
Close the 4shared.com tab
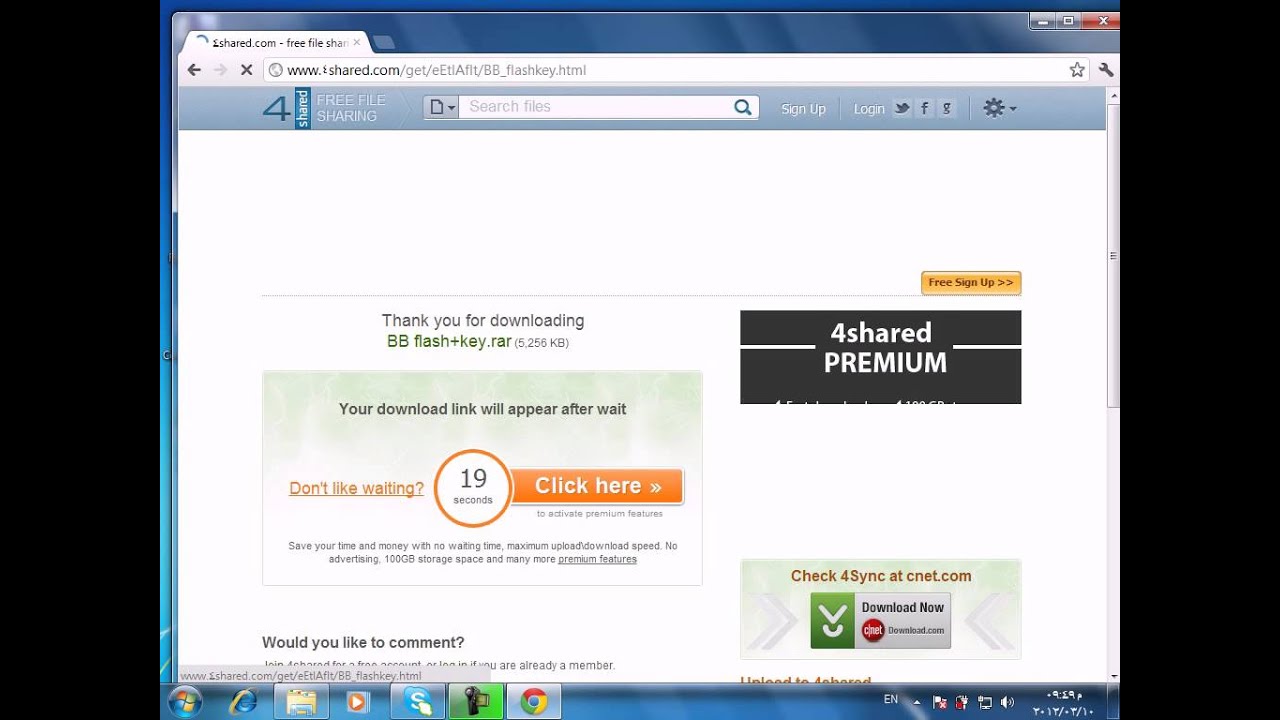pyautogui.click(x=356, y=43)
